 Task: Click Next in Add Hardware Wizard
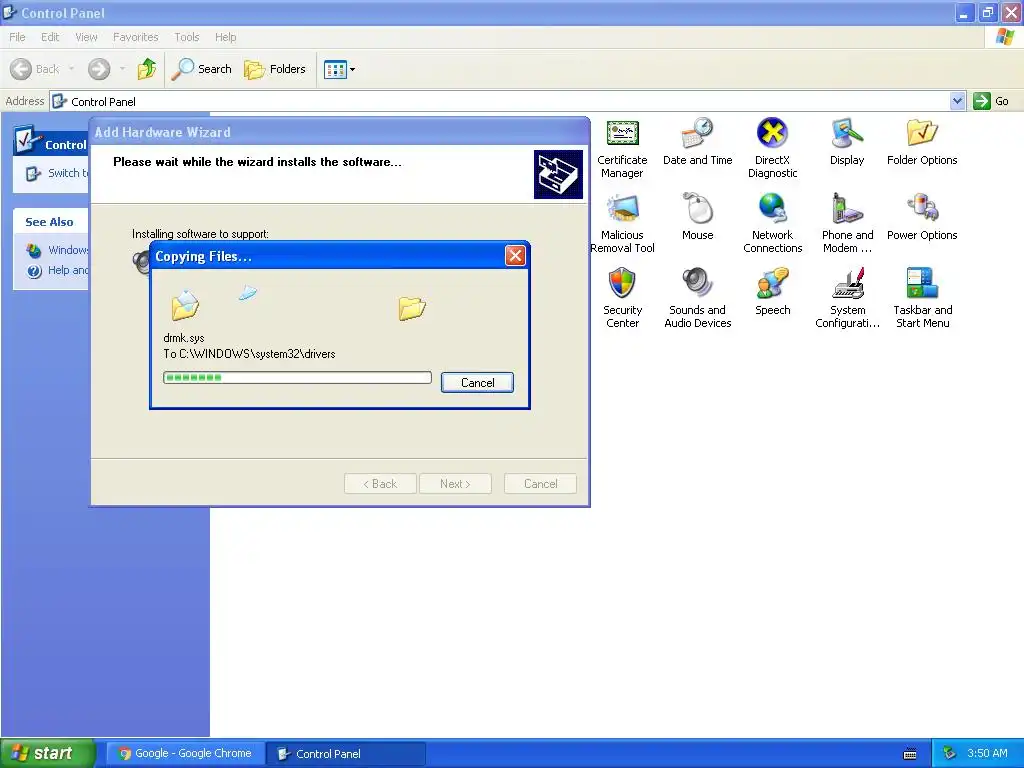click(x=455, y=484)
